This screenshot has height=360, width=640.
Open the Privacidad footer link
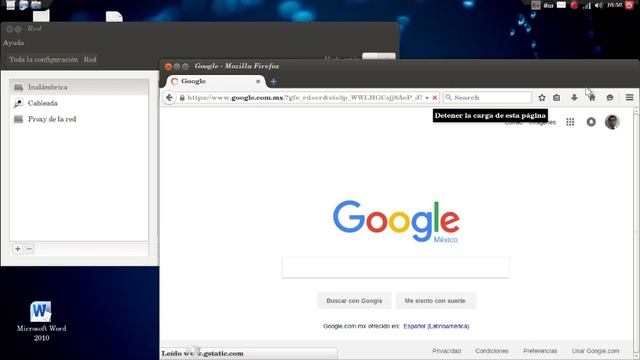447,351
